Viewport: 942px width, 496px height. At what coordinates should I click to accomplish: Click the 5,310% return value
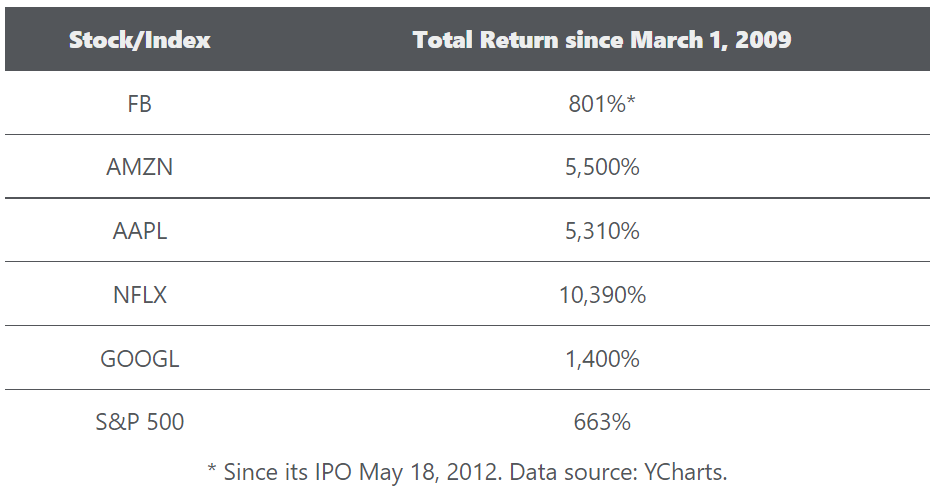pos(602,231)
